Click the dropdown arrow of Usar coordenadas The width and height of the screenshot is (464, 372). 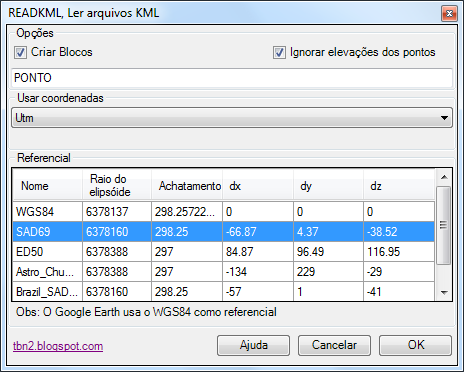(444, 118)
